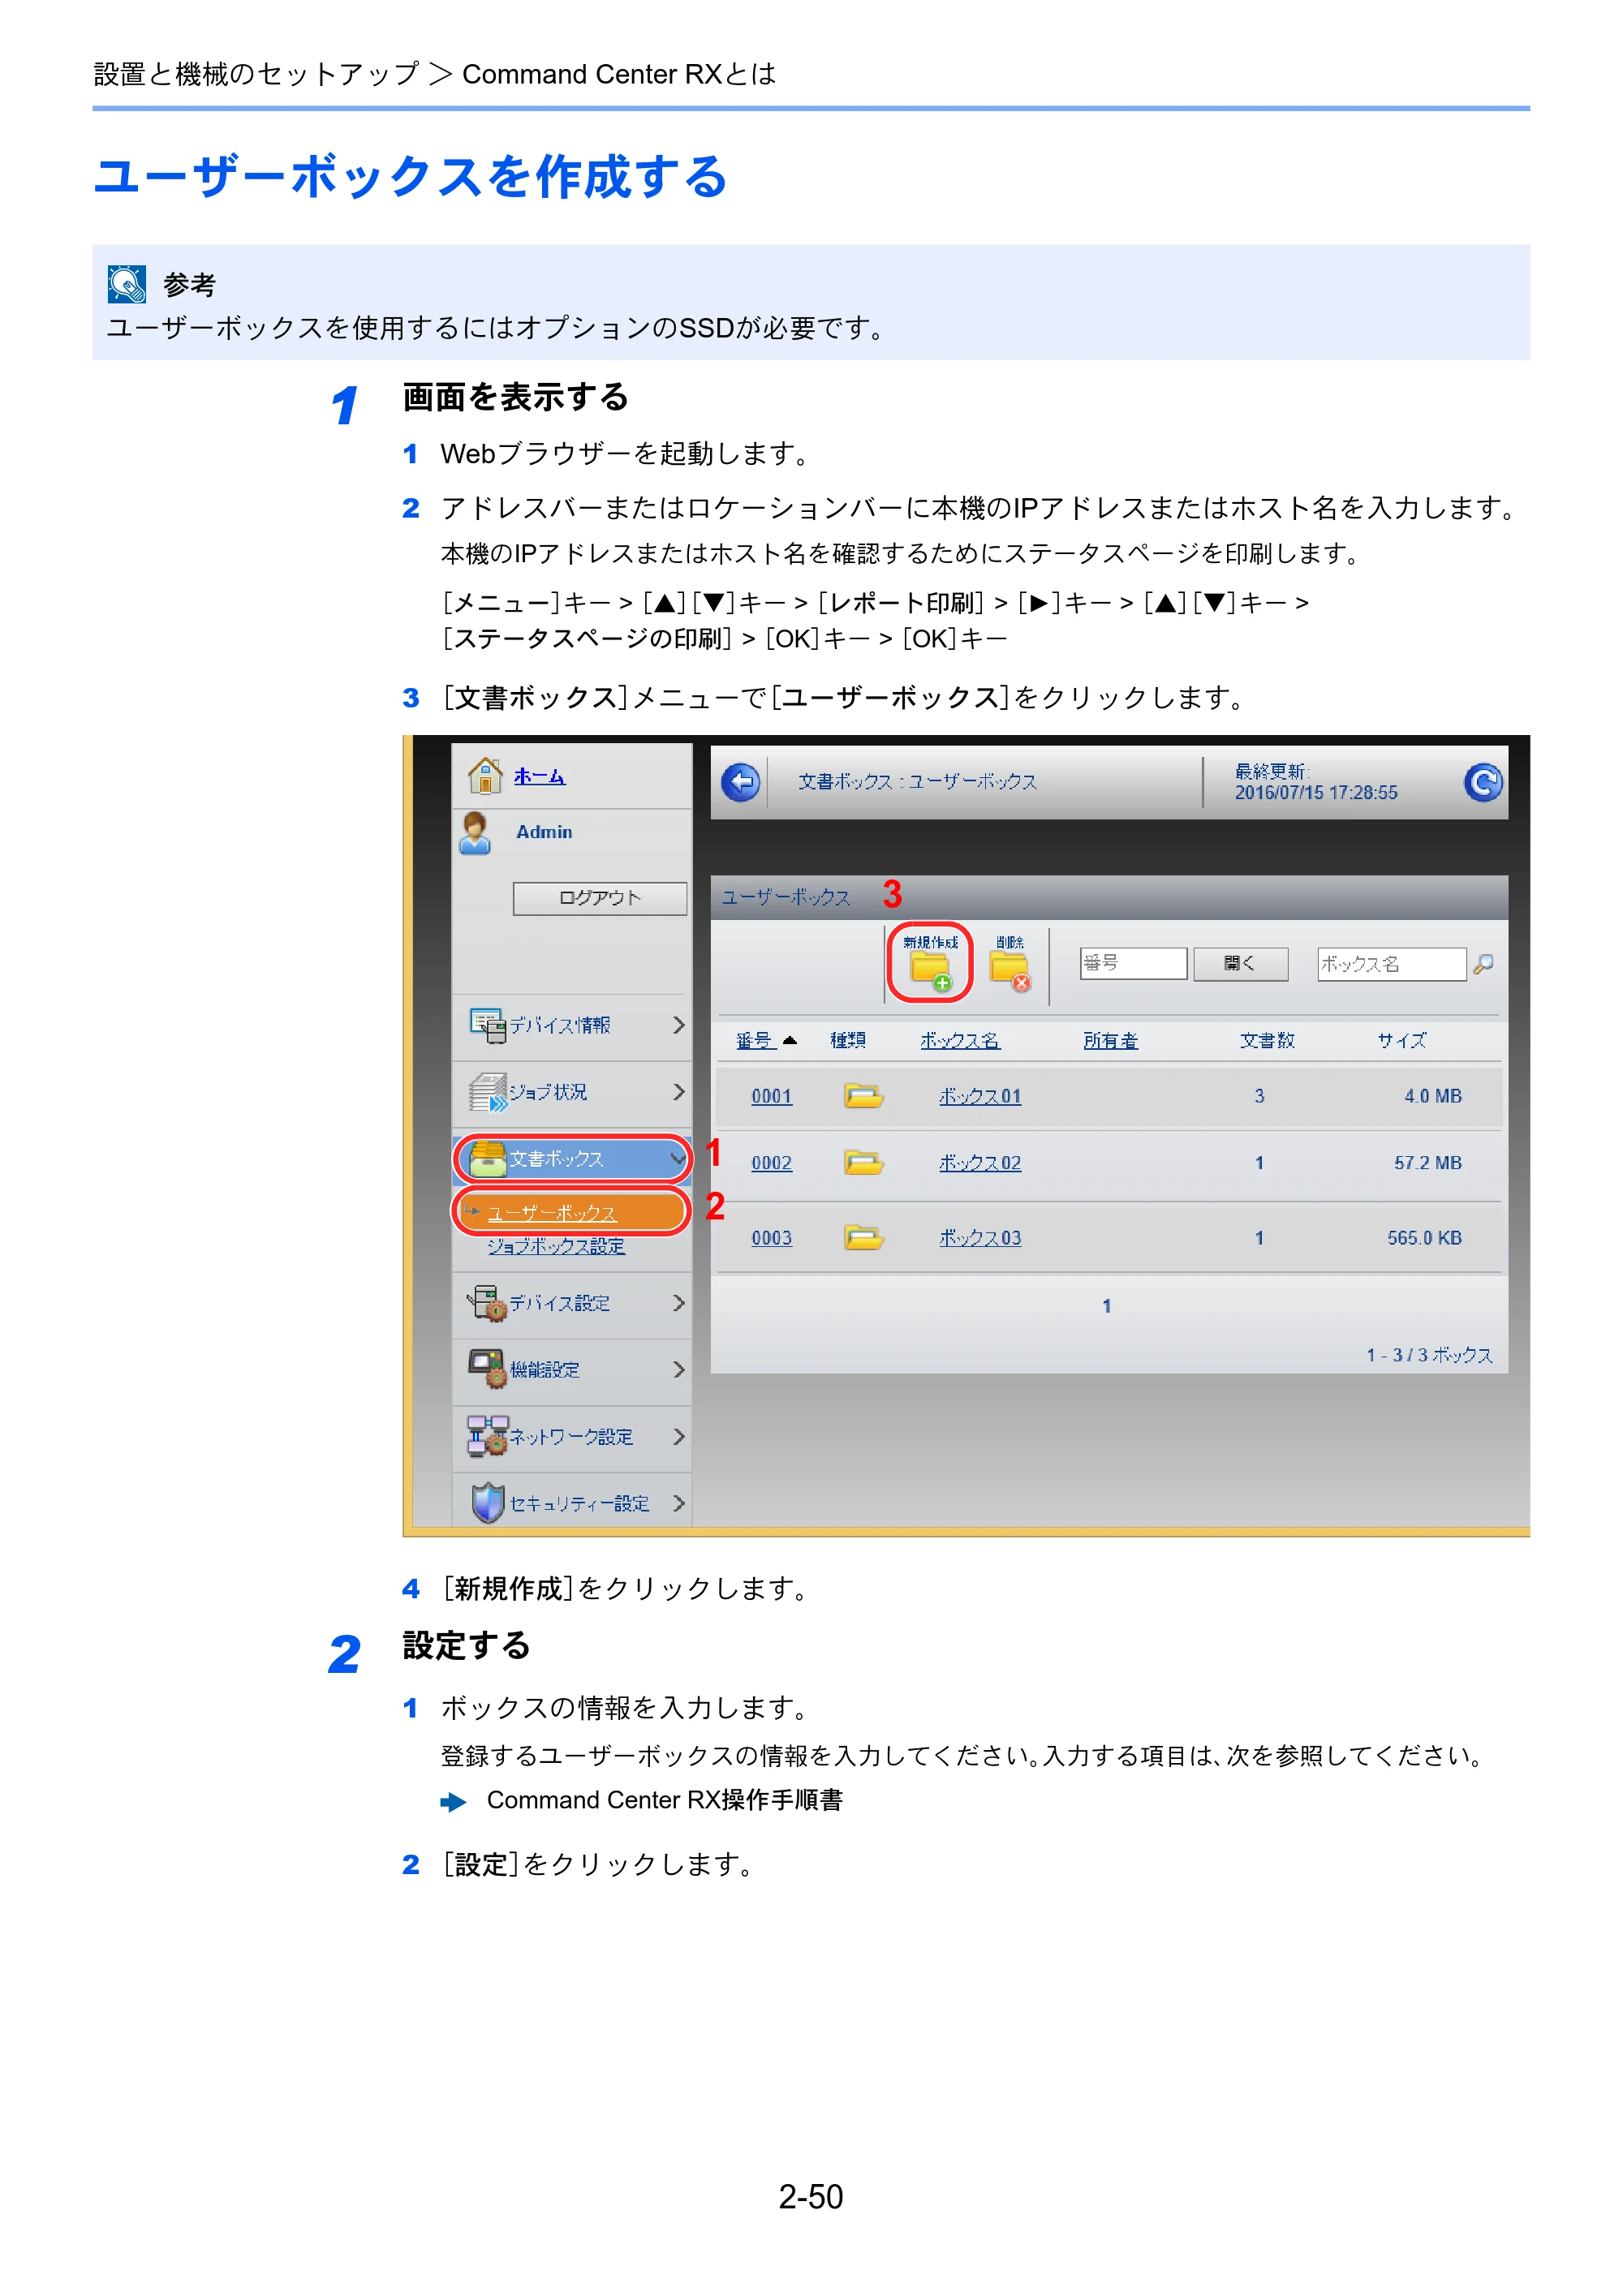Open ジョブボックス設定 submenu link
Screen dimensions: 1623x2296
(556, 1246)
